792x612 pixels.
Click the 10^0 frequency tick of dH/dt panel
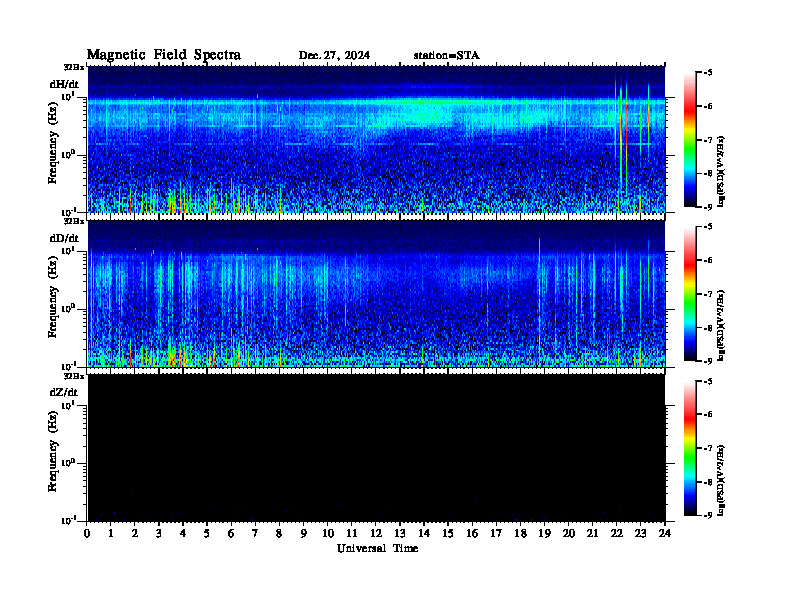pos(68,155)
